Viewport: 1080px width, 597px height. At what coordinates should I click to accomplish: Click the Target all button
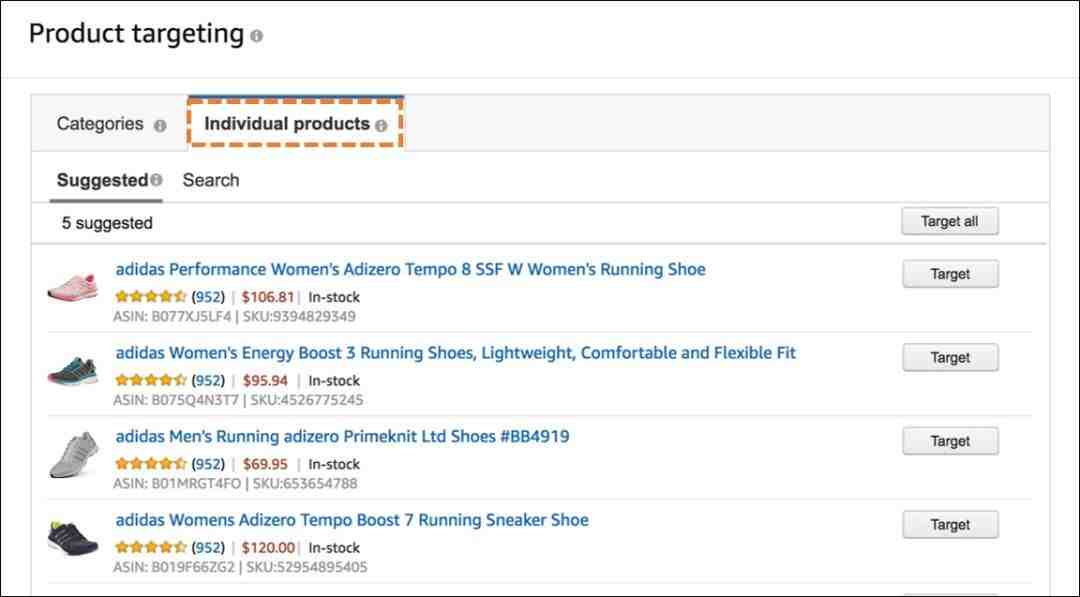(950, 221)
